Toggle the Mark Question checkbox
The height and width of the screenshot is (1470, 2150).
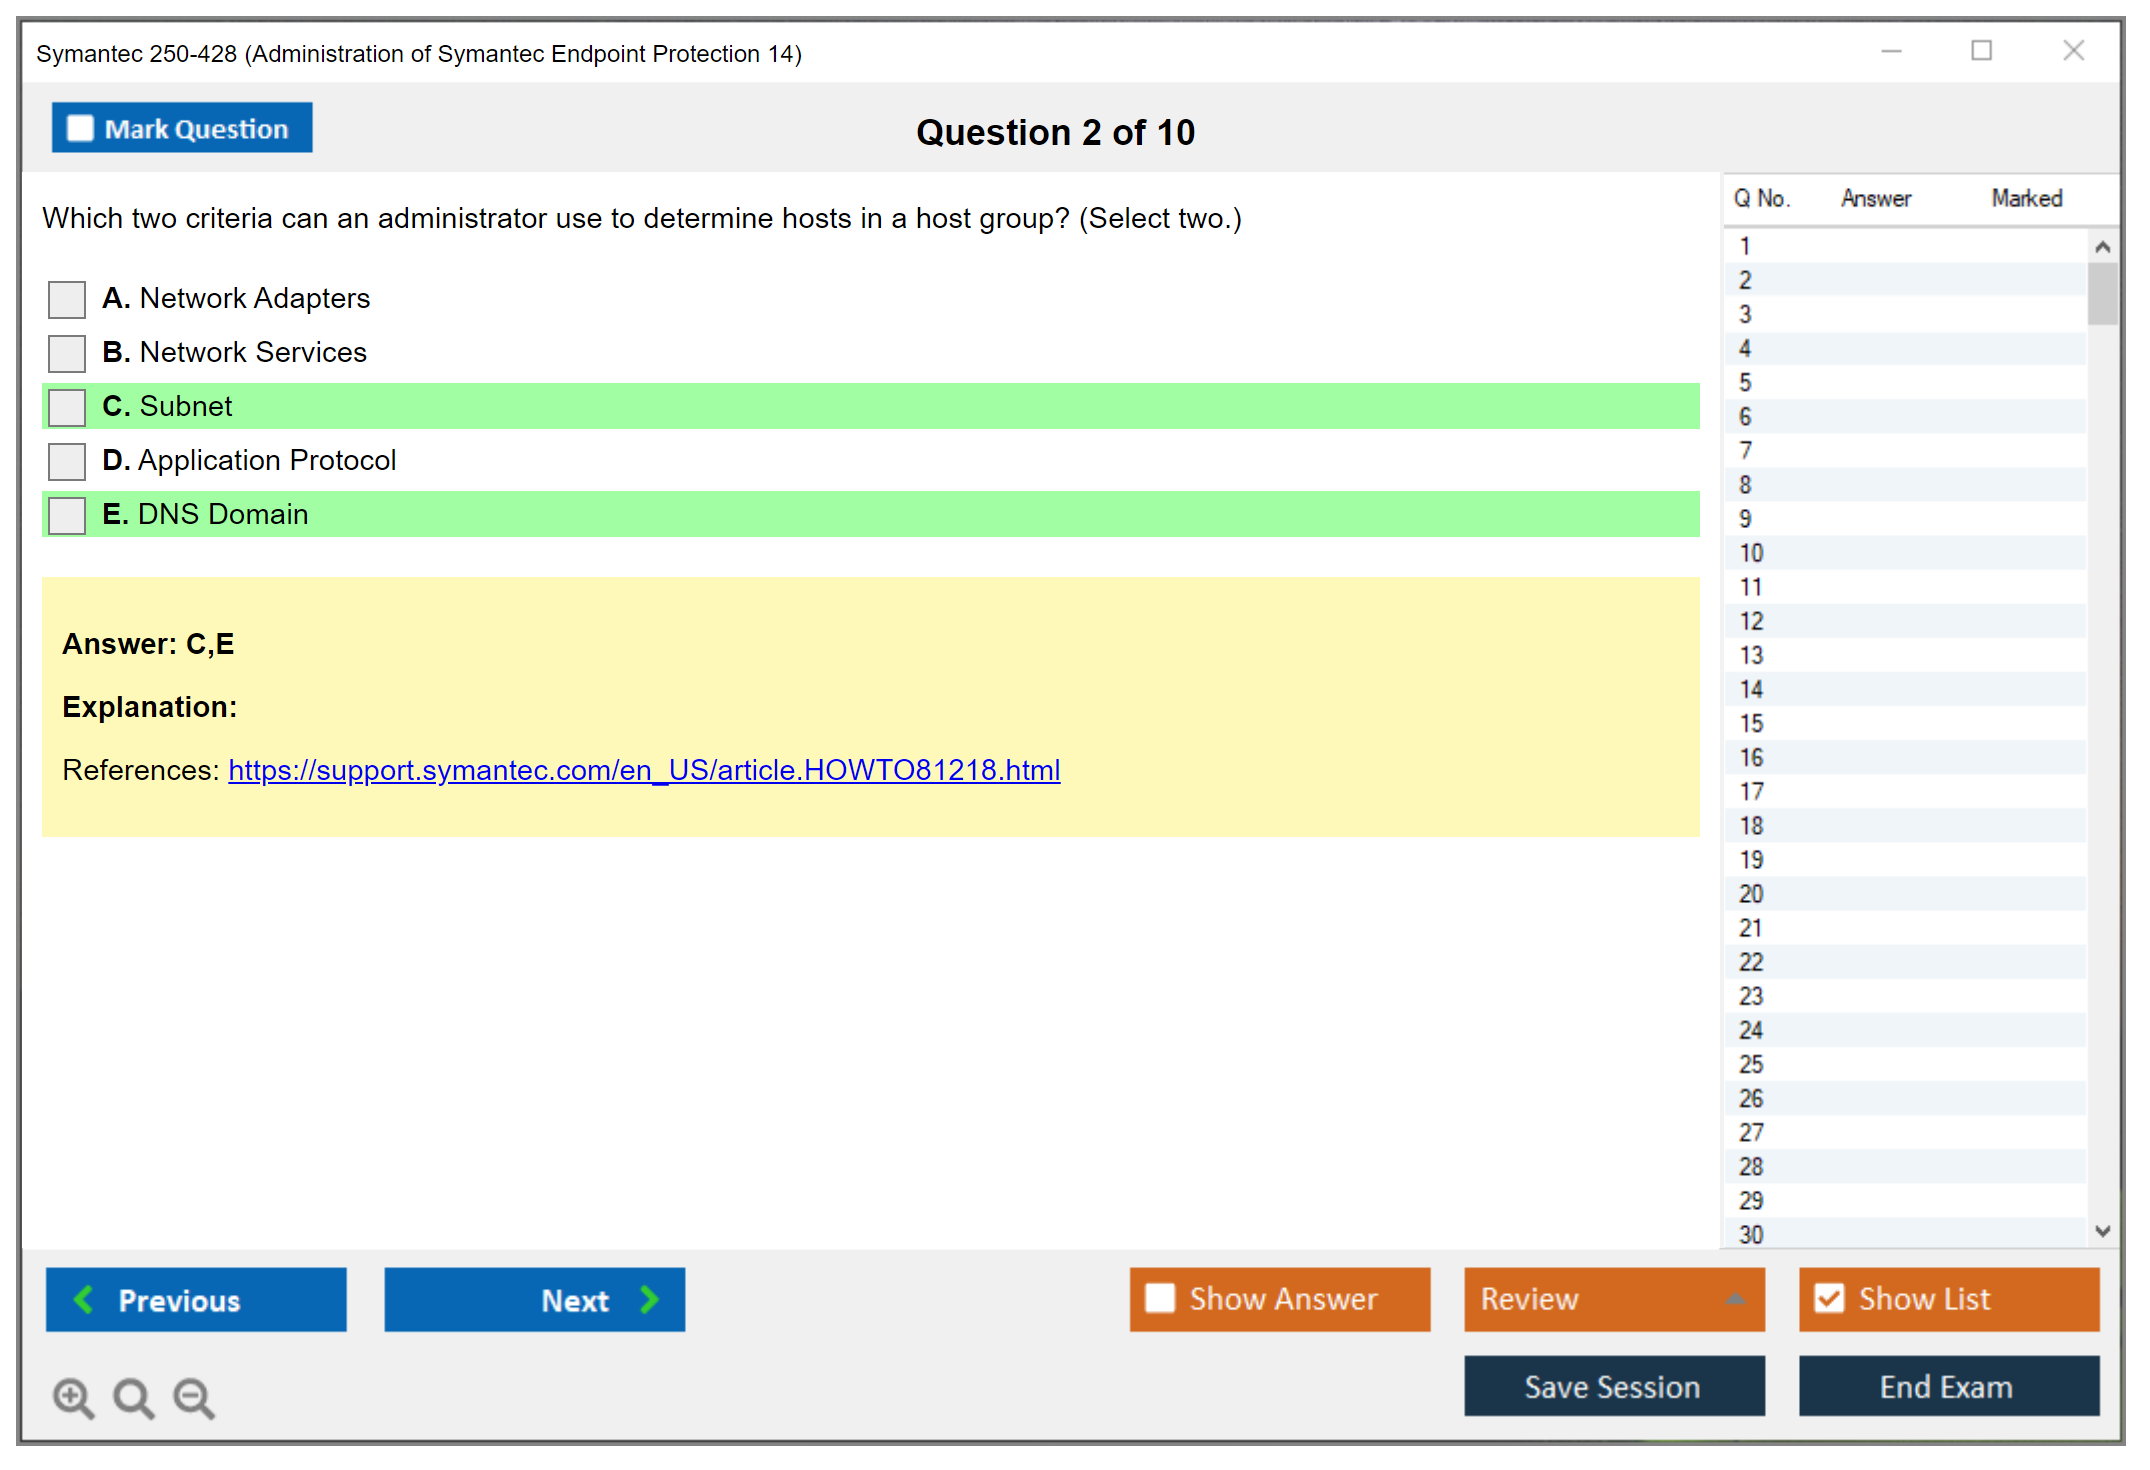[80, 129]
